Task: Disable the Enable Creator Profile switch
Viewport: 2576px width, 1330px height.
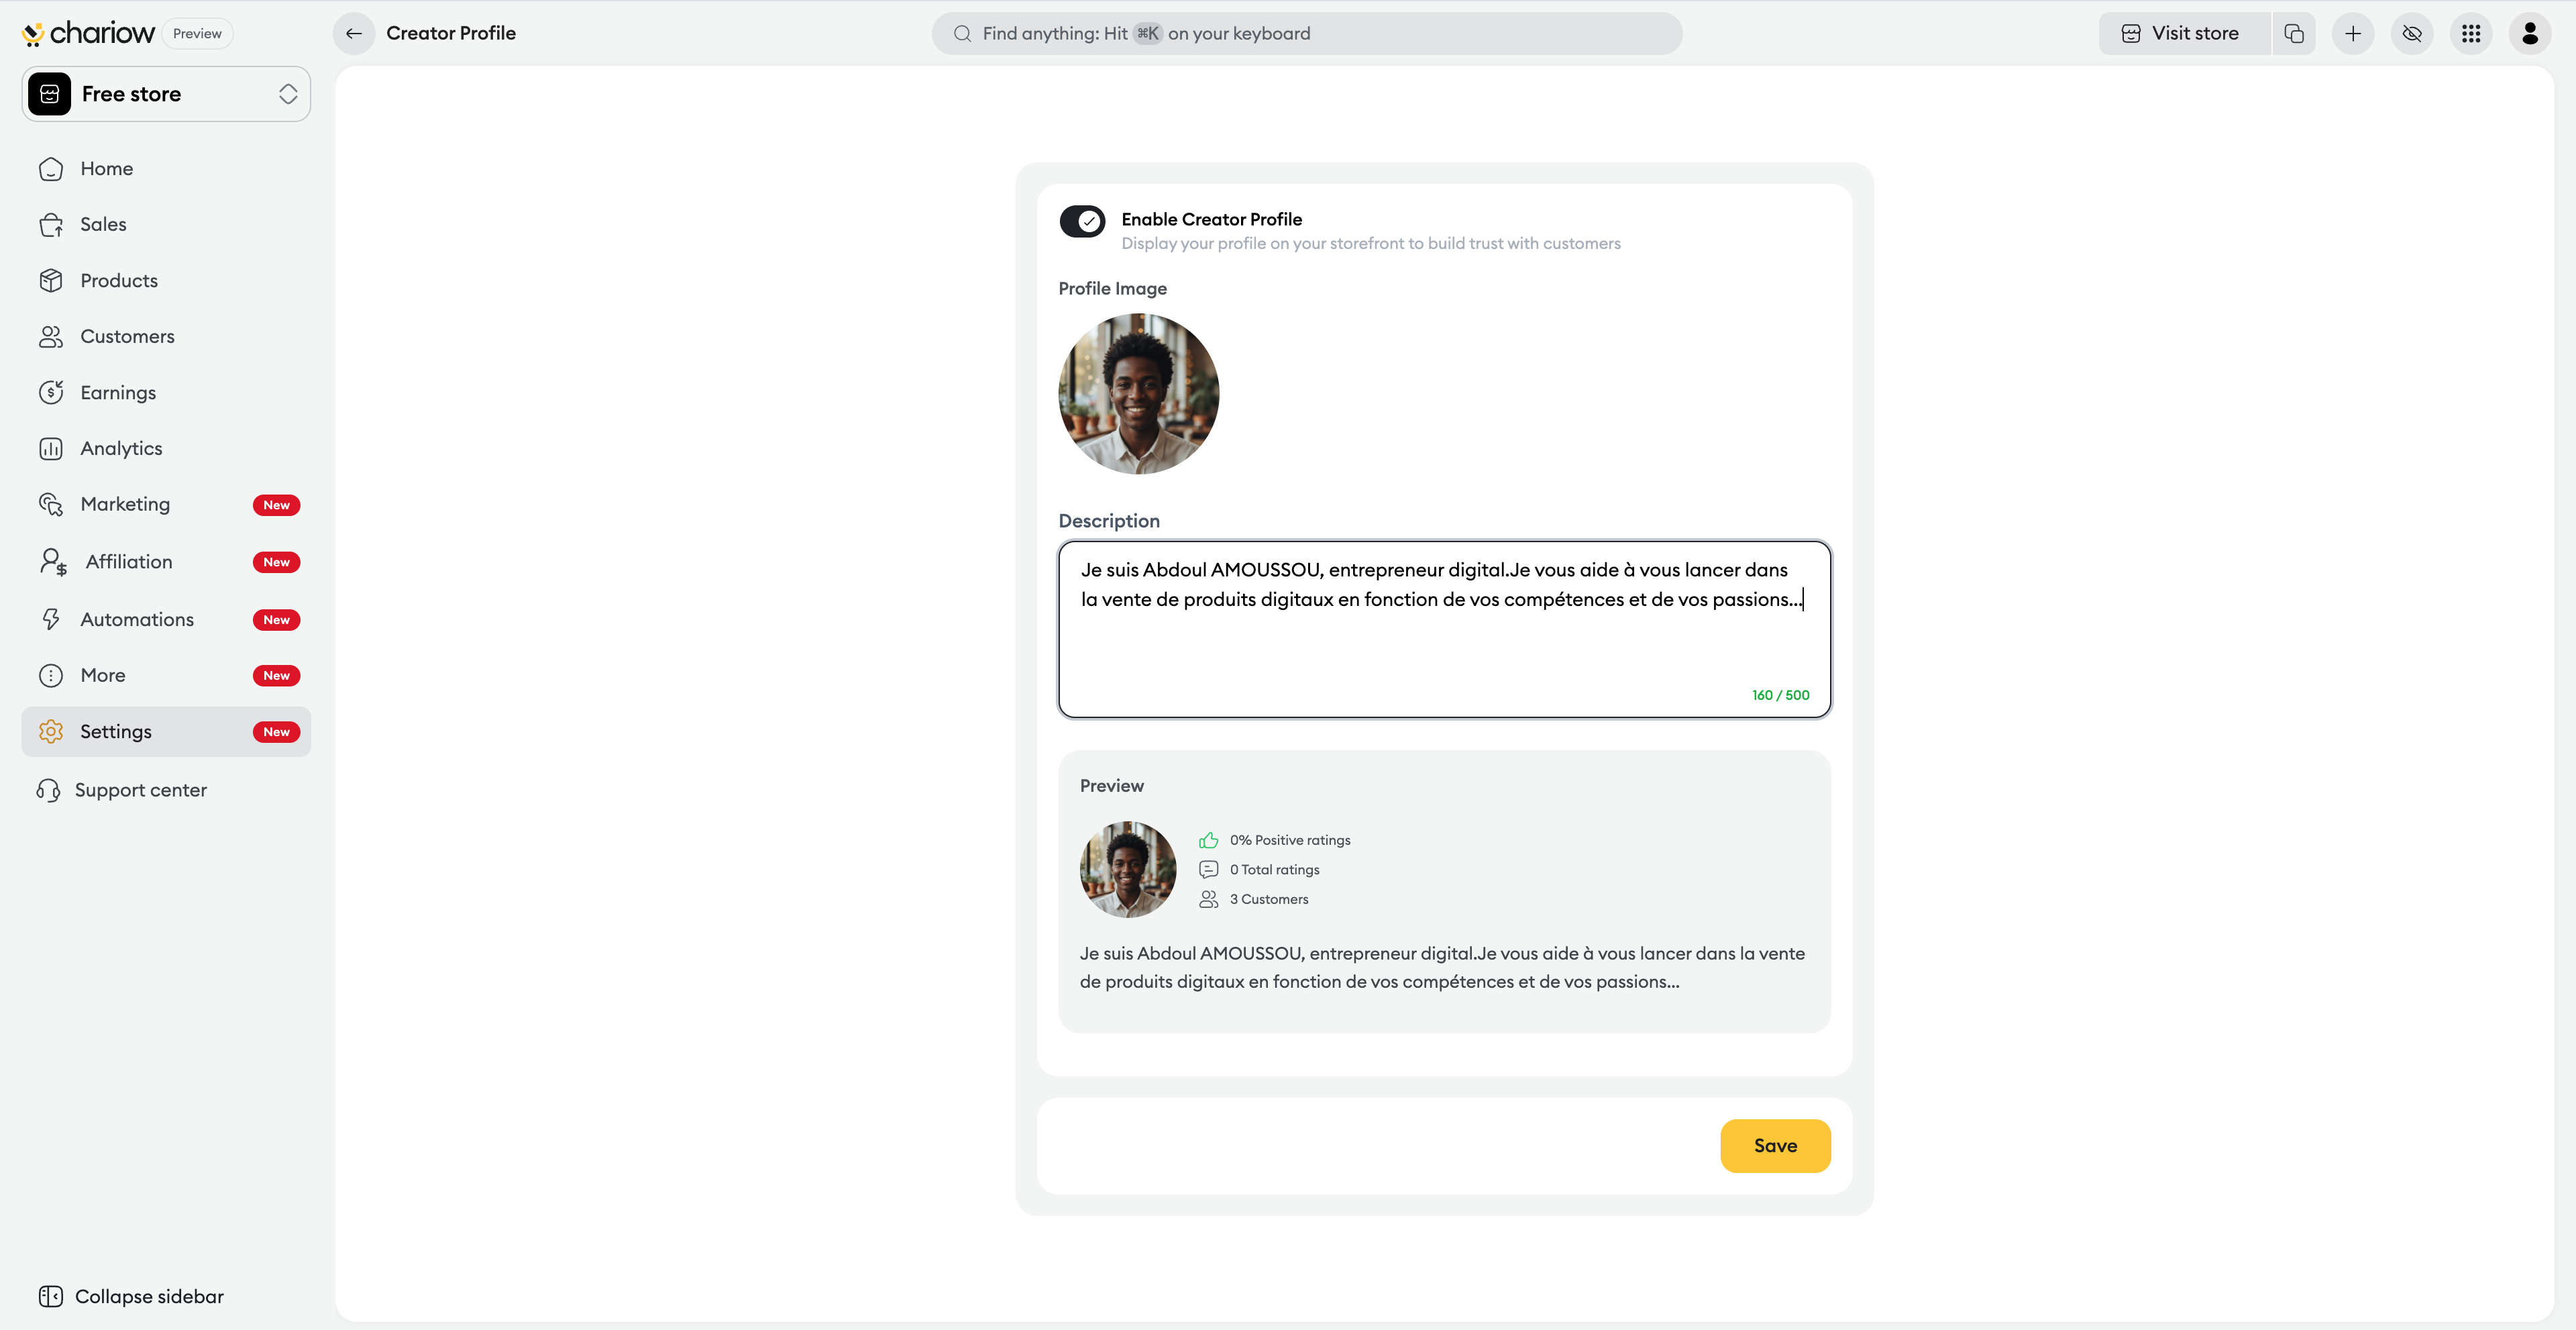Action: pyautogui.click(x=1082, y=221)
